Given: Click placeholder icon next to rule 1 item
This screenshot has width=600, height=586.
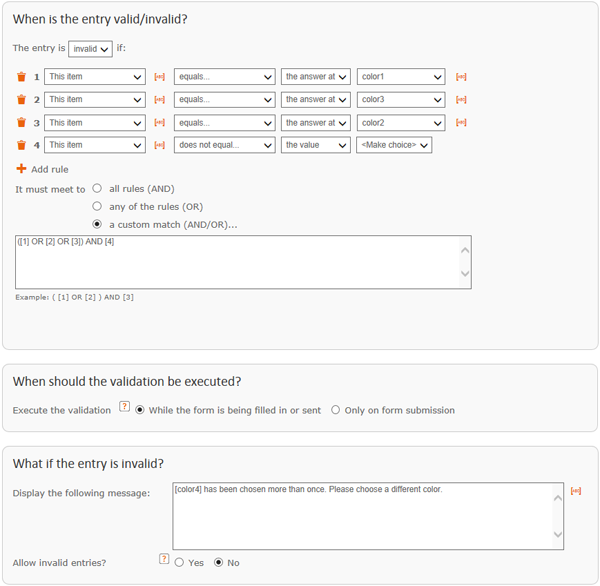Looking at the screenshot, I should coord(160,77).
